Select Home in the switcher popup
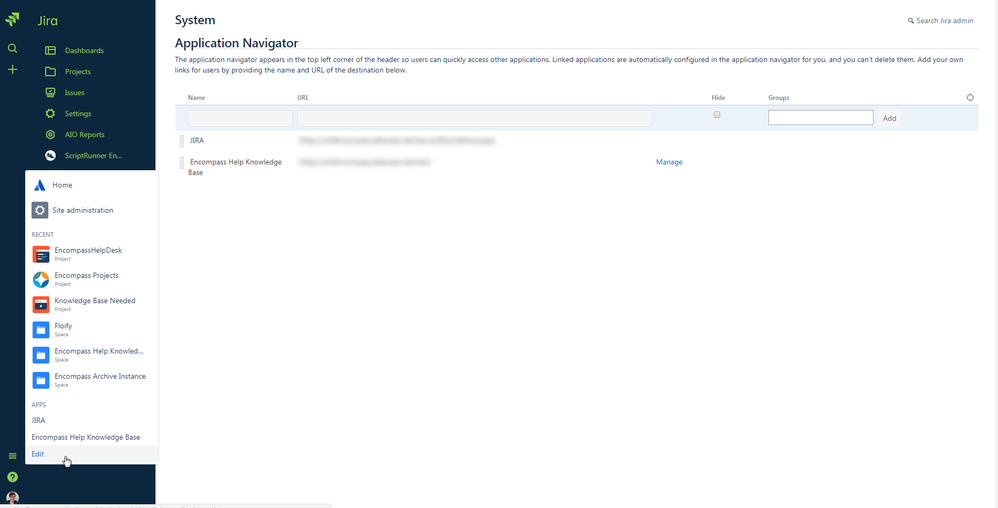 pos(62,185)
